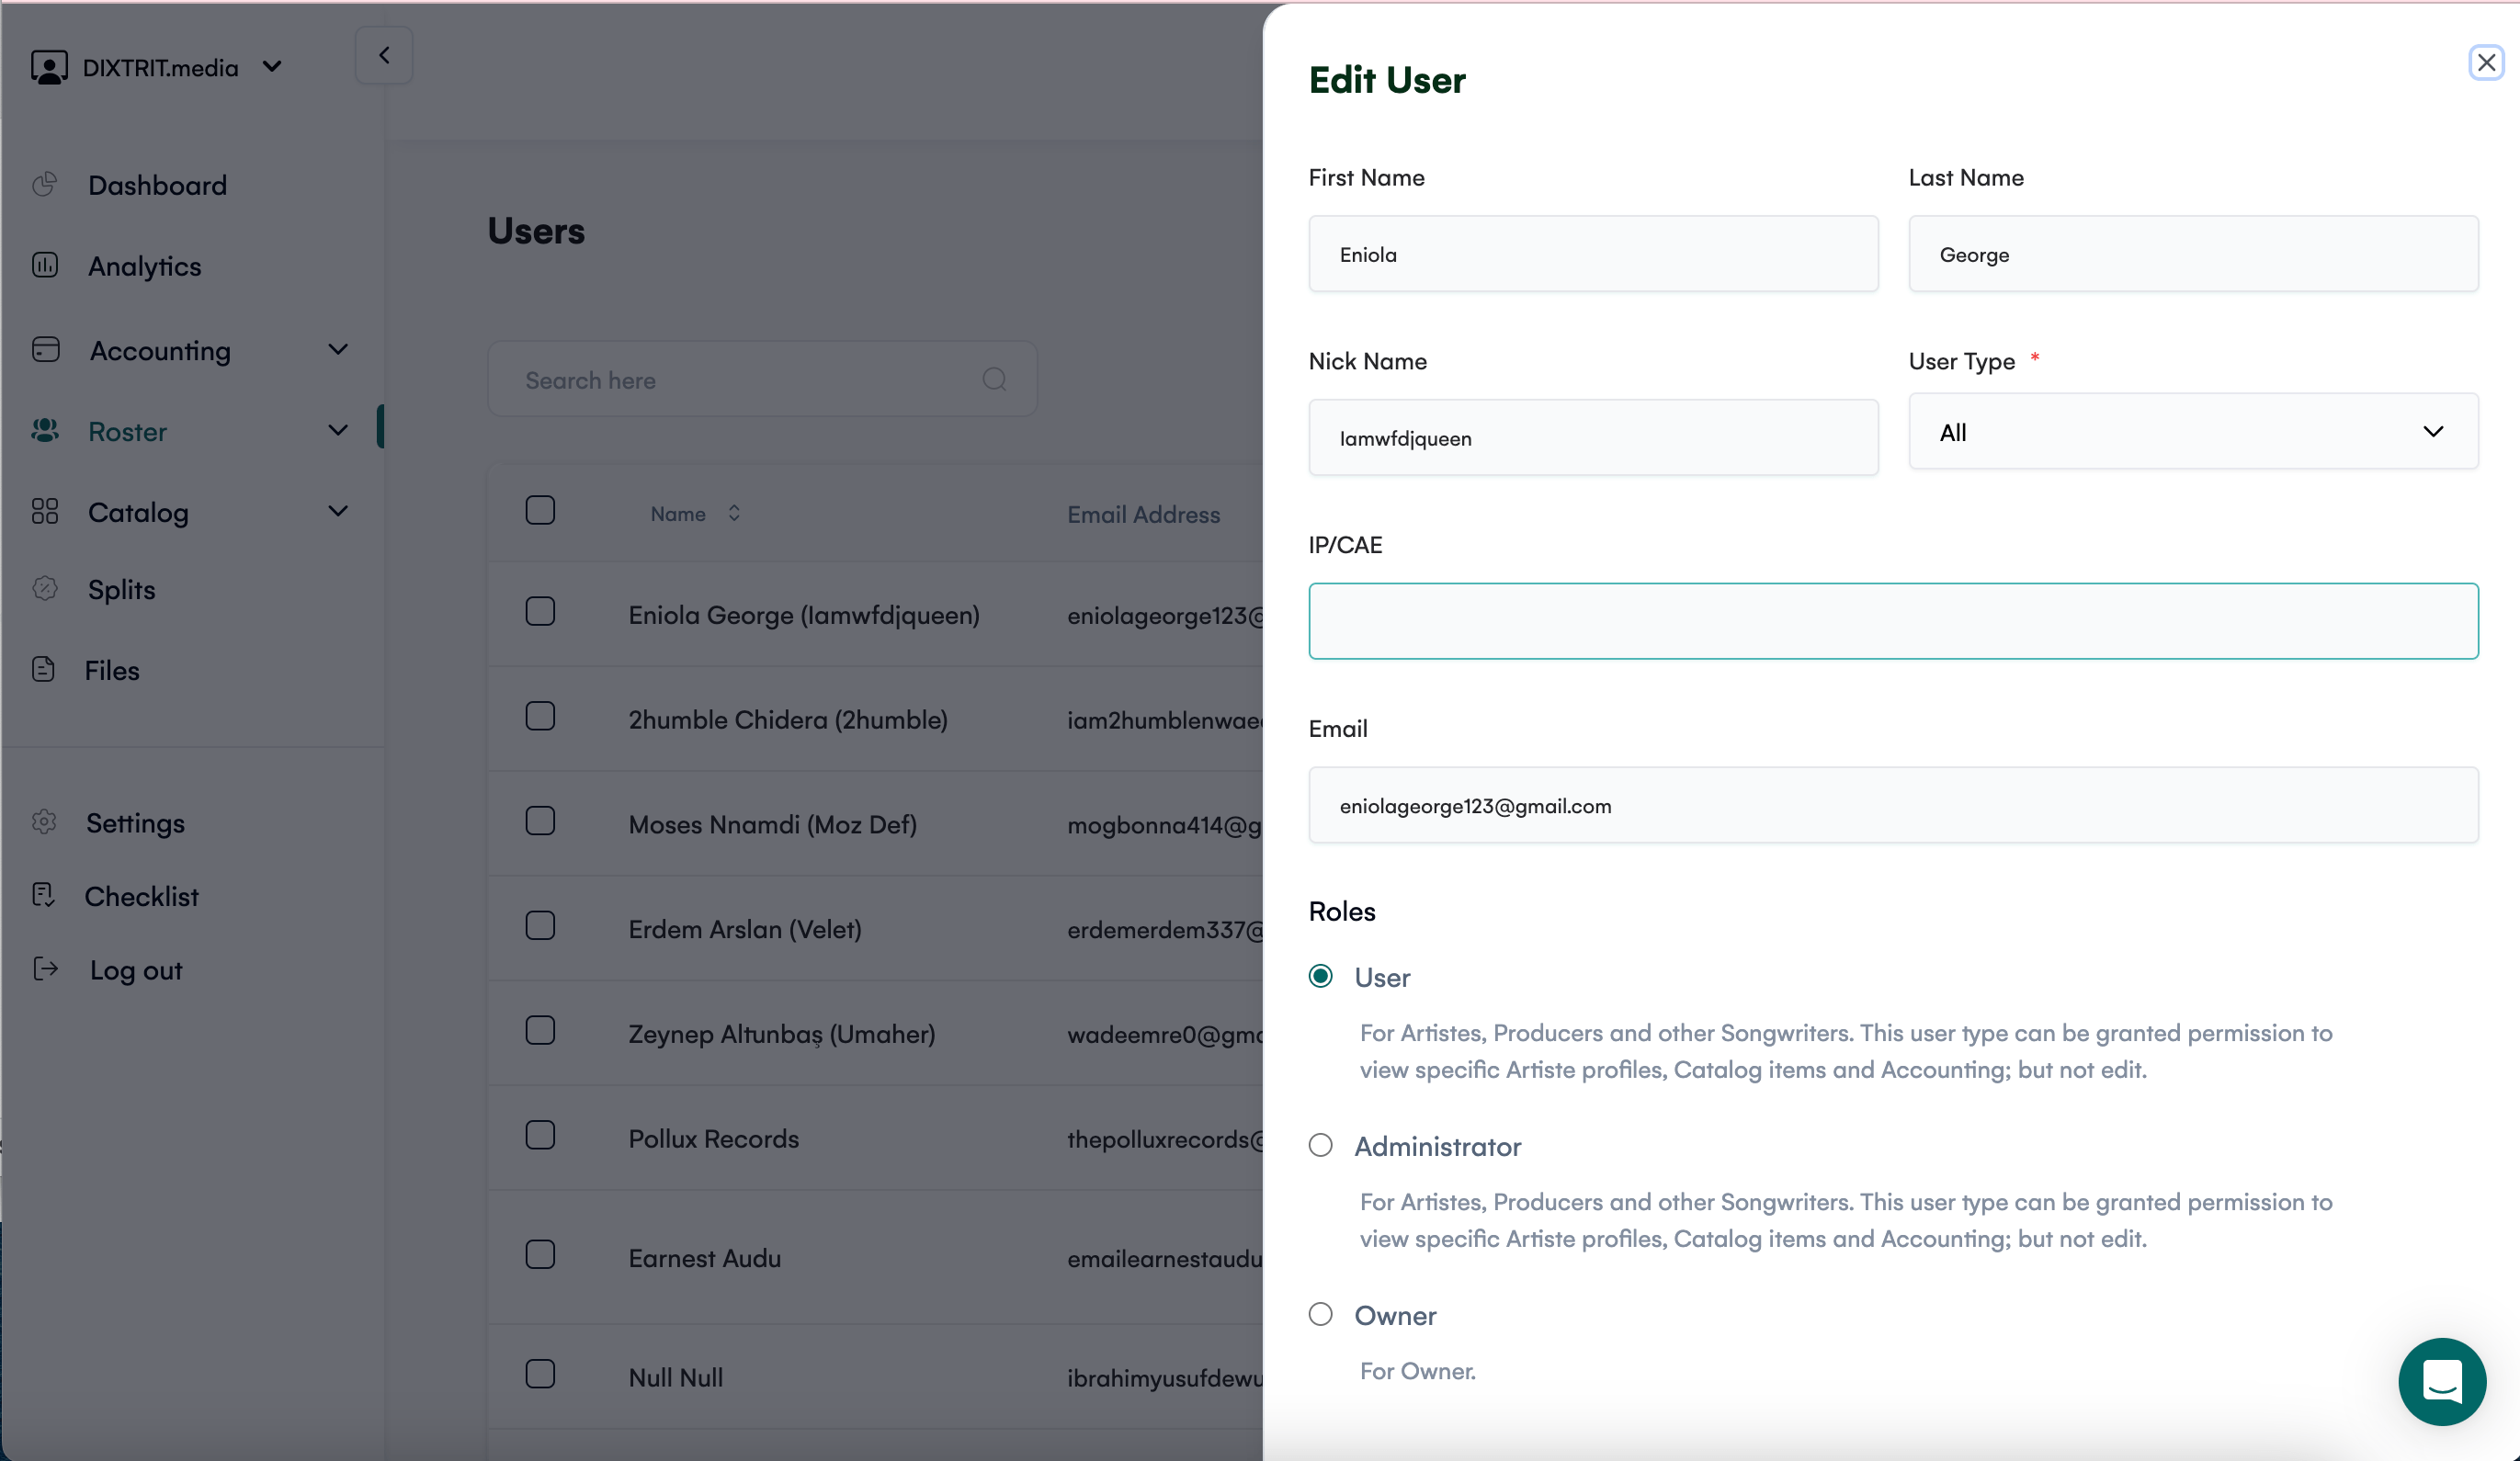Click user name 2humble Chidera (2humble)
Viewport: 2520px width, 1461px height.
[x=788, y=720]
